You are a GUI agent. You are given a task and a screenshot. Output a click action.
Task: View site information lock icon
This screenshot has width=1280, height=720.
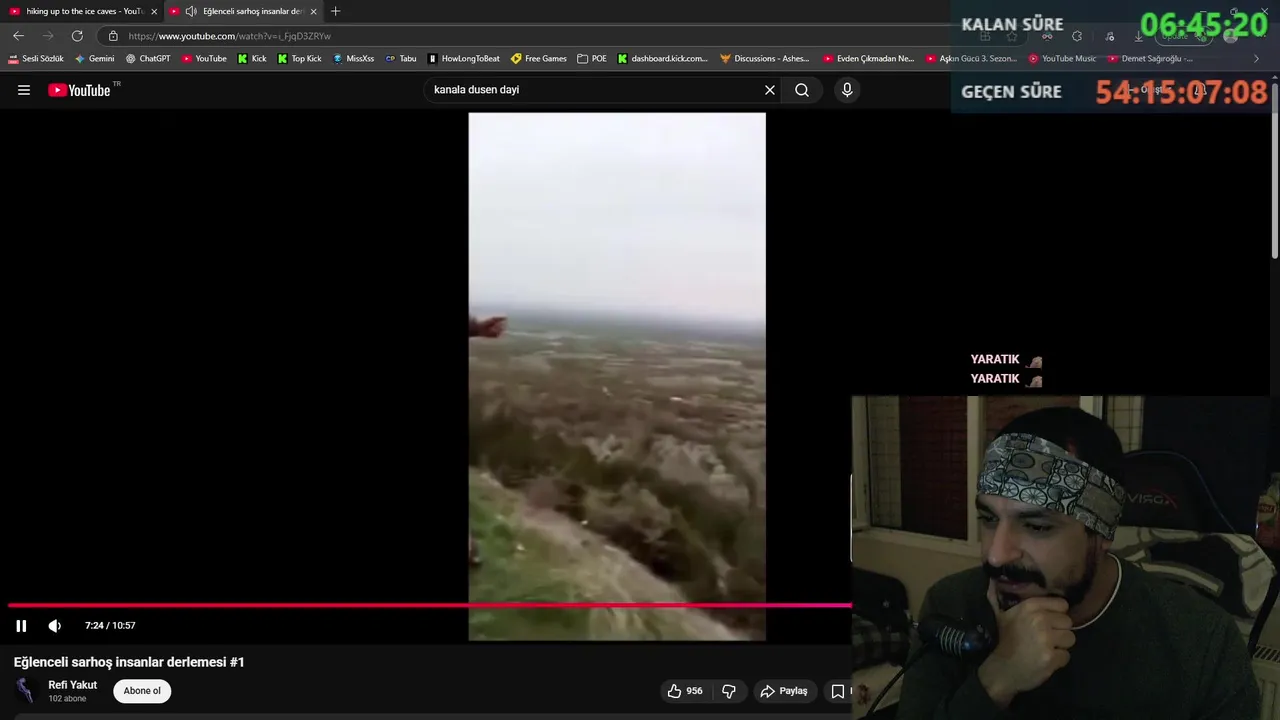click(113, 36)
